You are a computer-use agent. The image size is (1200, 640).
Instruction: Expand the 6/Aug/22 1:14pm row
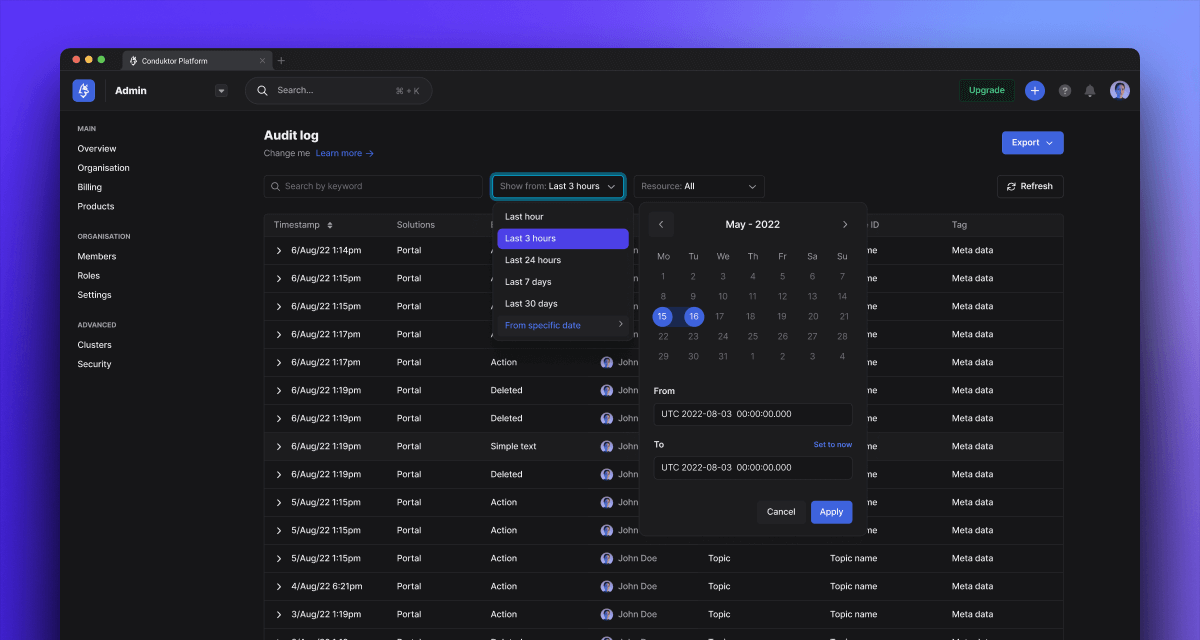click(279, 251)
